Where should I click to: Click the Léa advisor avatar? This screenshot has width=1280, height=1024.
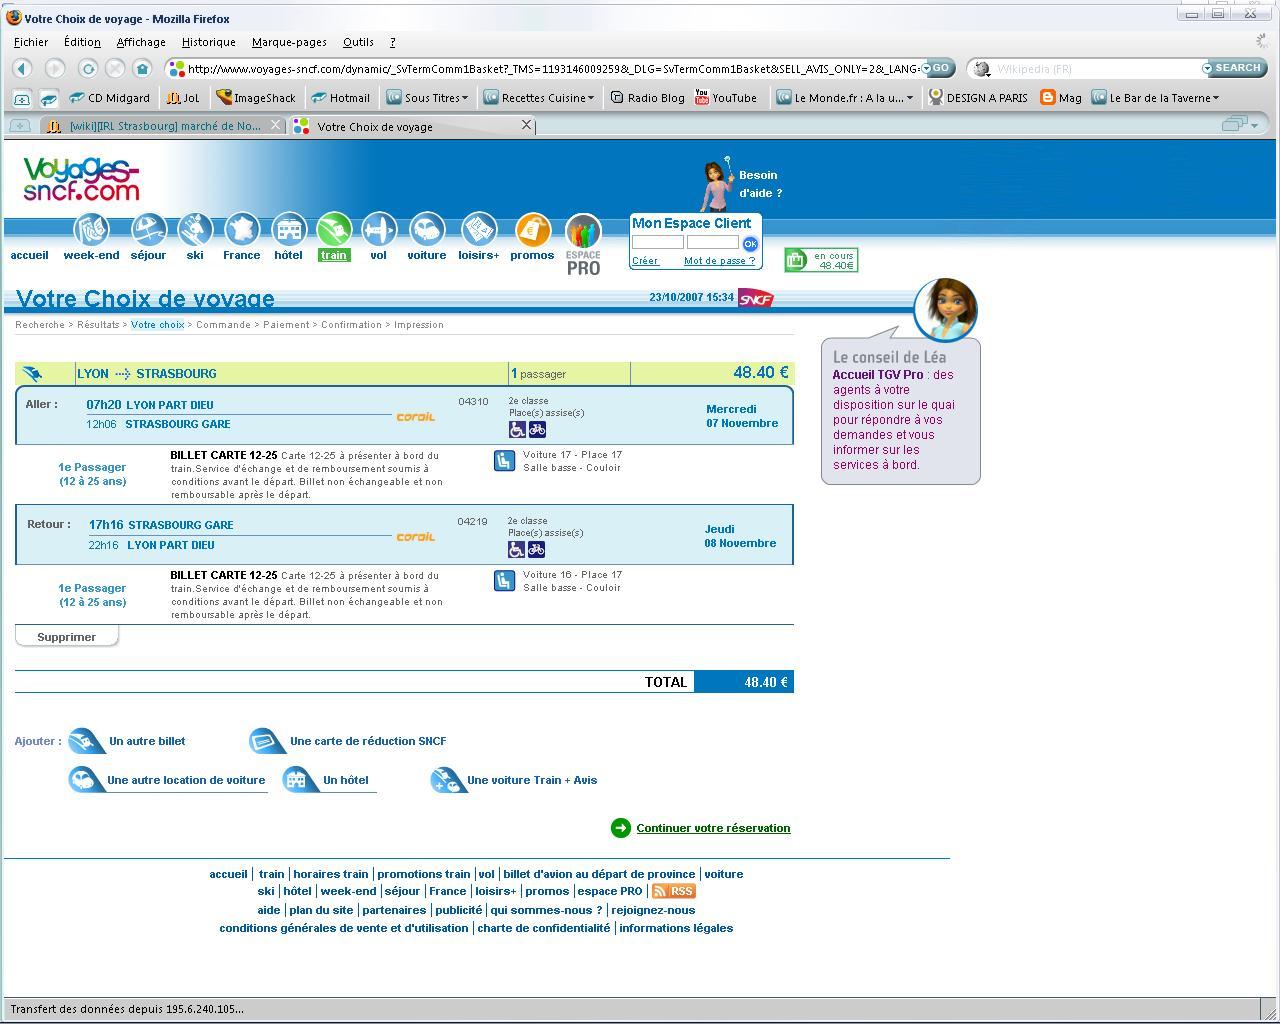945,309
